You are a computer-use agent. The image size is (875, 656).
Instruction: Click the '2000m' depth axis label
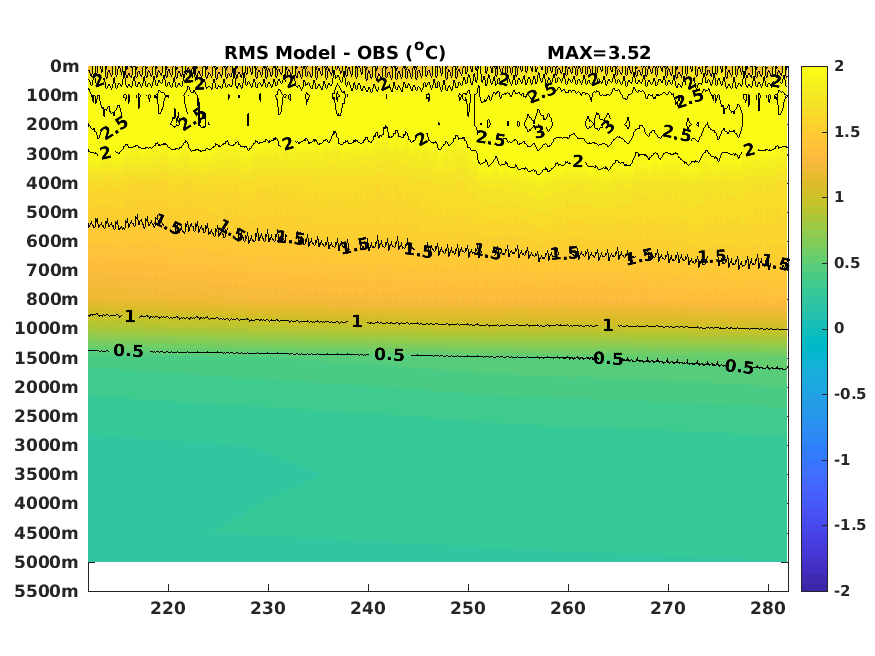47,387
